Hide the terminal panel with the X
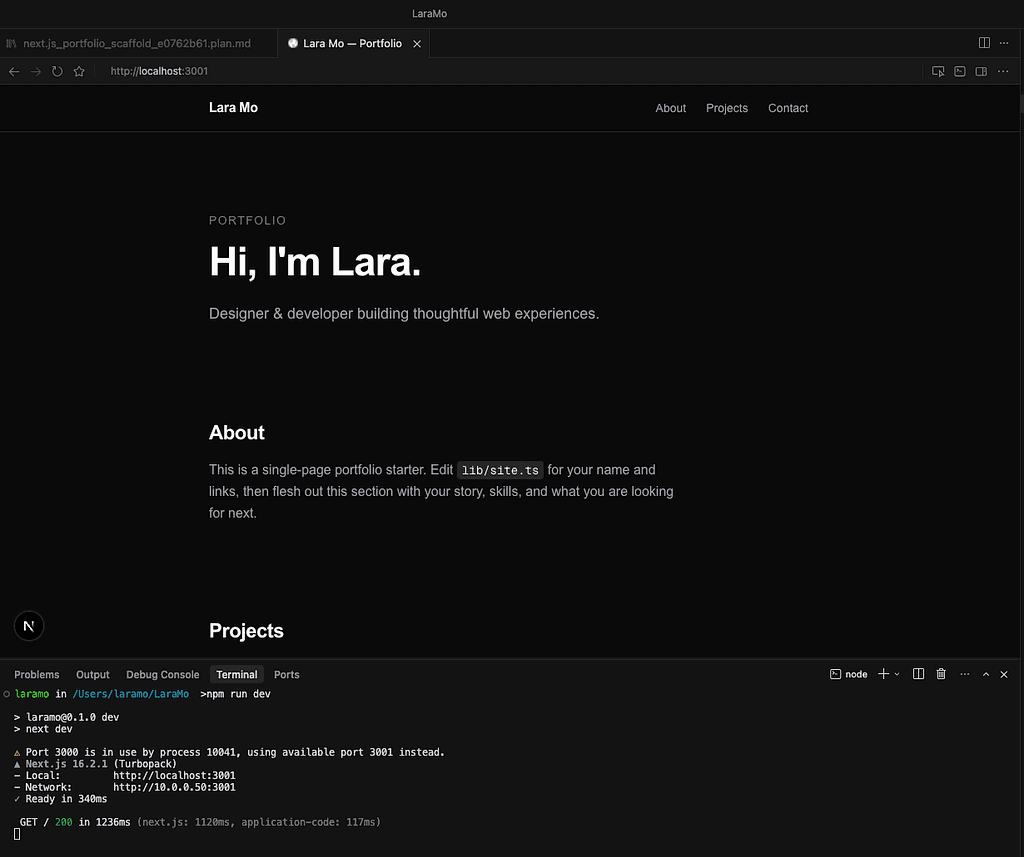Screen dimensions: 1024x857 pyautogui.click(x=1004, y=674)
